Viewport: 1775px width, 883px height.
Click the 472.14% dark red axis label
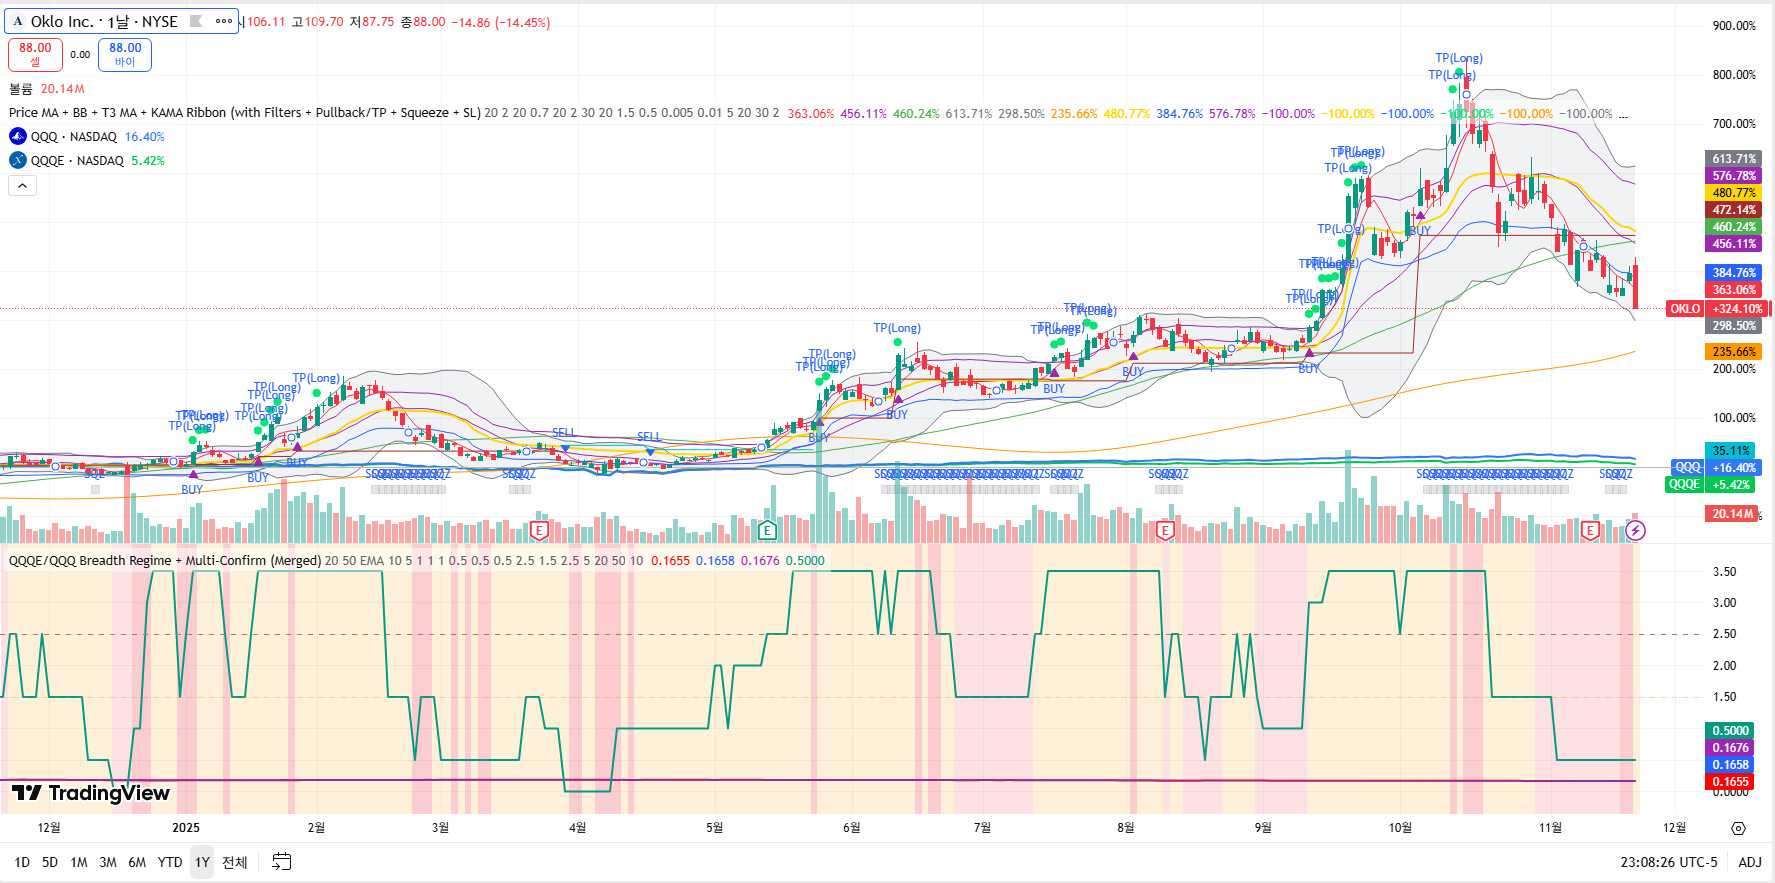1733,210
